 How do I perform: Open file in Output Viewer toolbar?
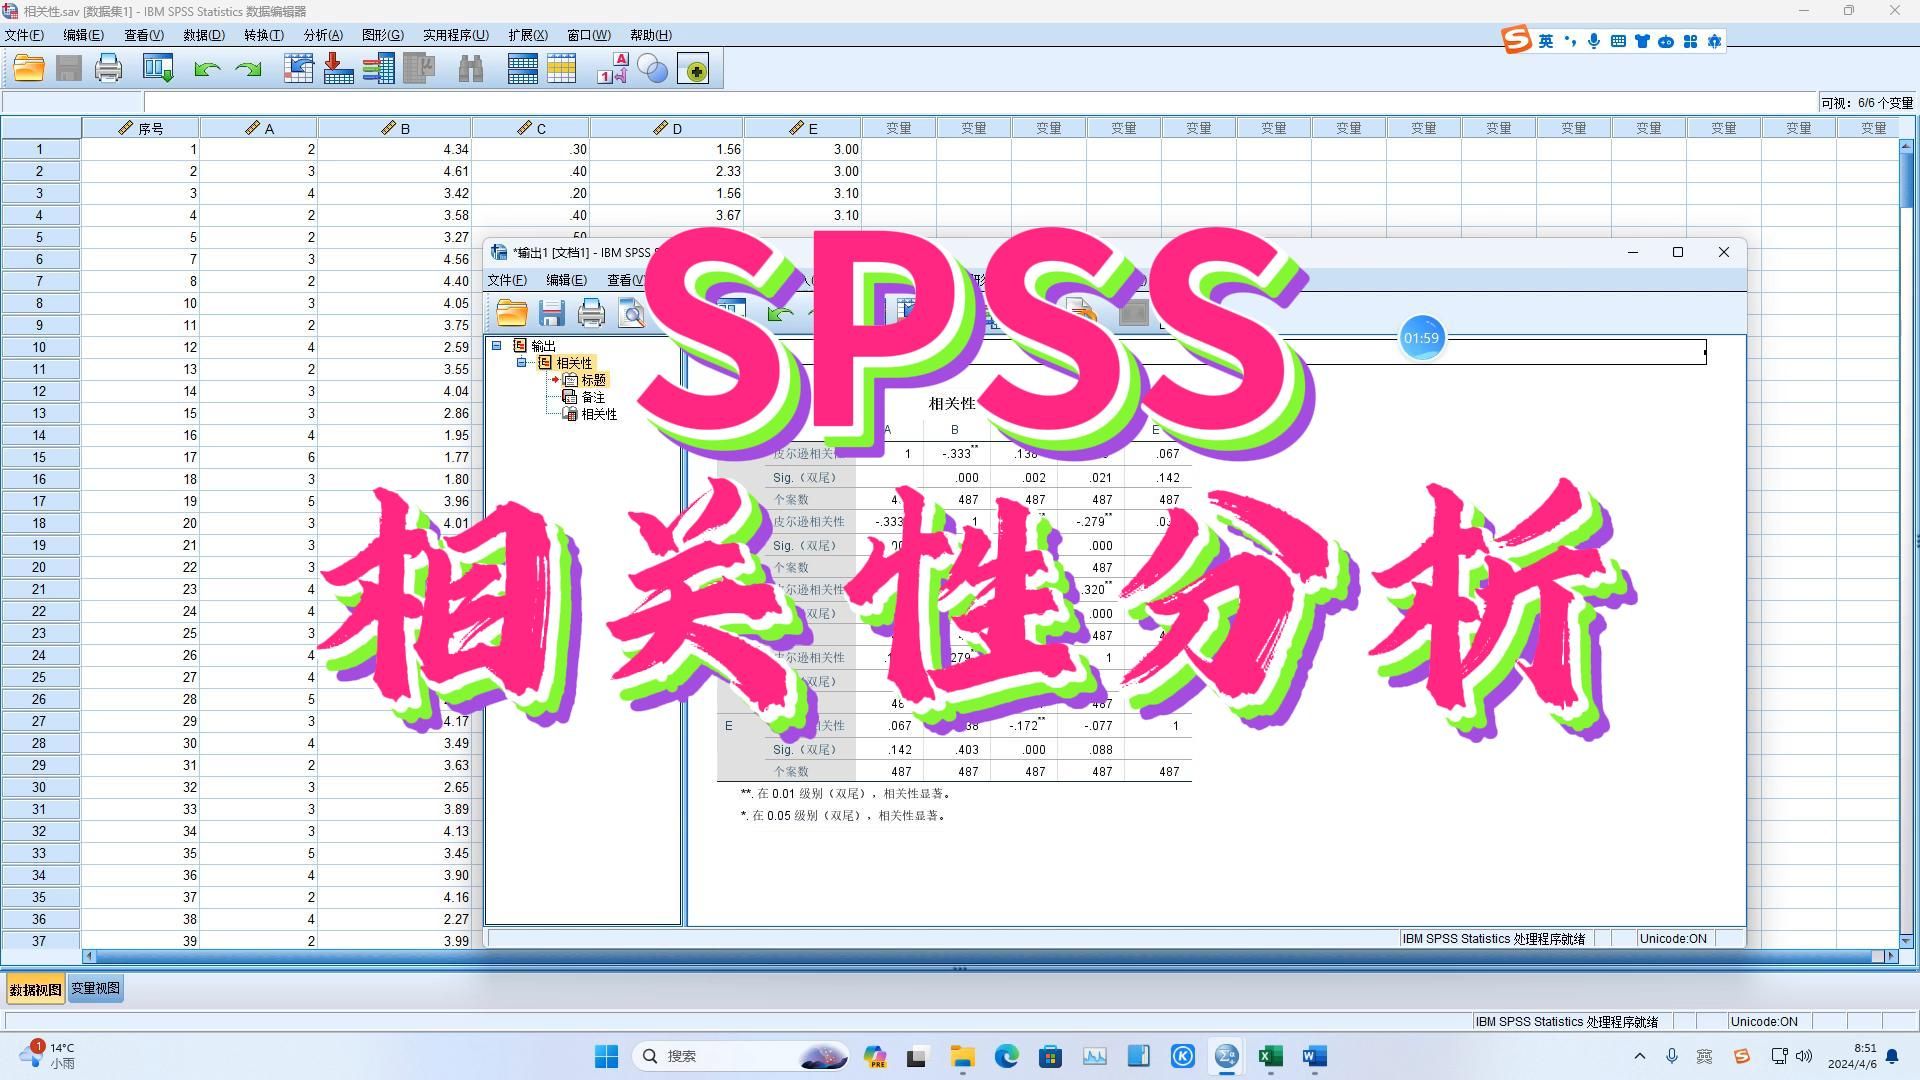[x=511, y=313]
